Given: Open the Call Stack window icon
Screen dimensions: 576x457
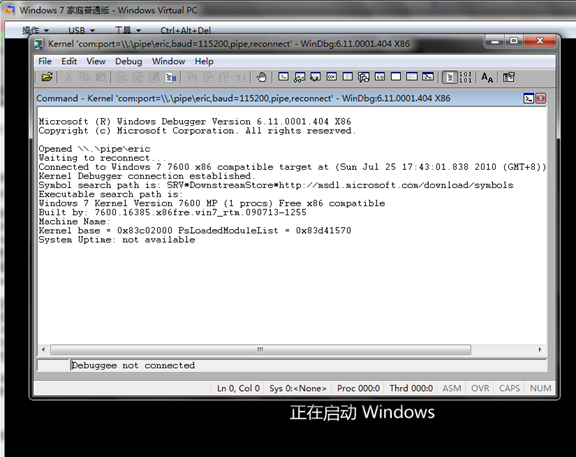Looking at the screenshot, I should point(364,77).
